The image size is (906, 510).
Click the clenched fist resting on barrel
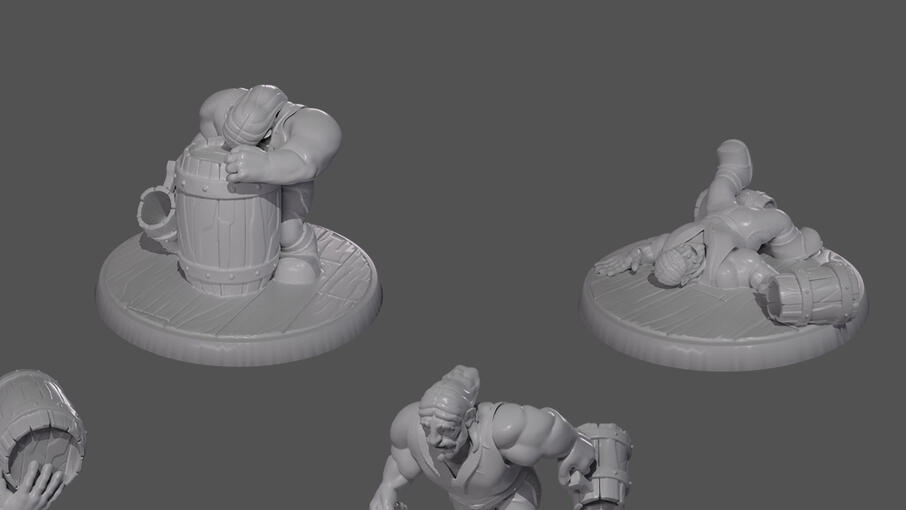[248, 163]
